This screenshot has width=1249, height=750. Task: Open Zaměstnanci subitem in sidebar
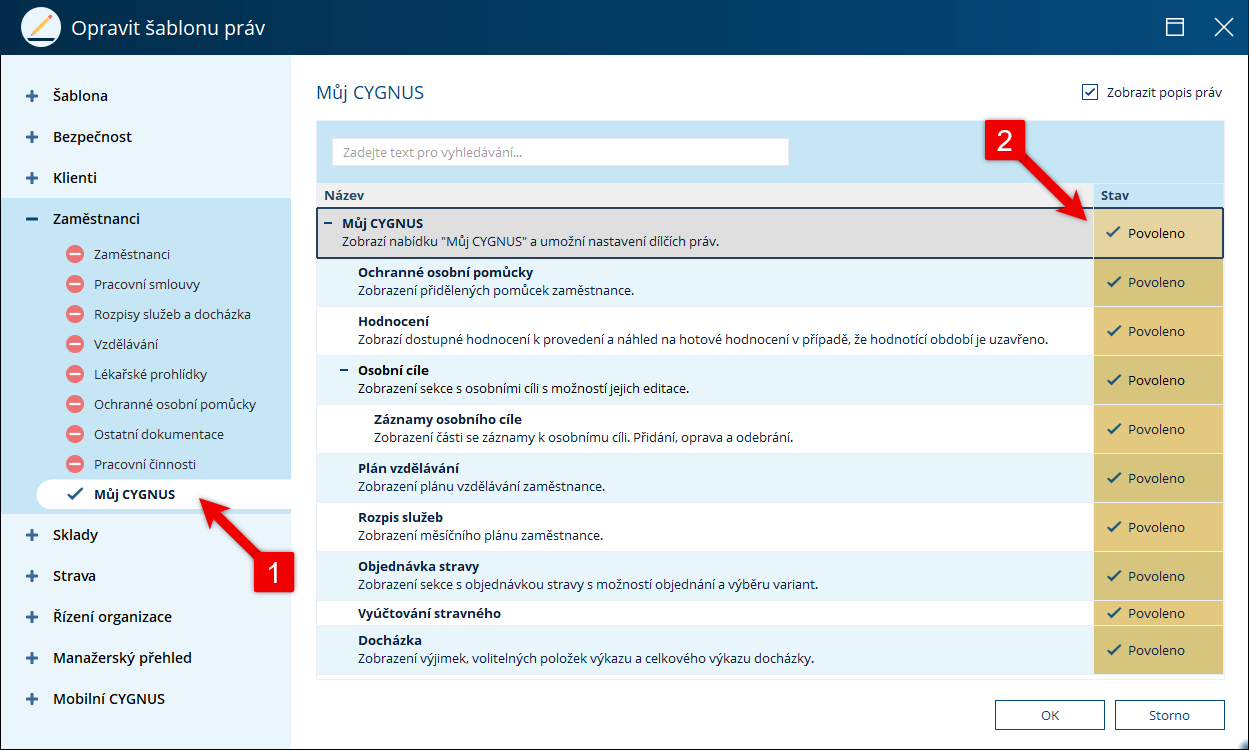pos(132,255)
